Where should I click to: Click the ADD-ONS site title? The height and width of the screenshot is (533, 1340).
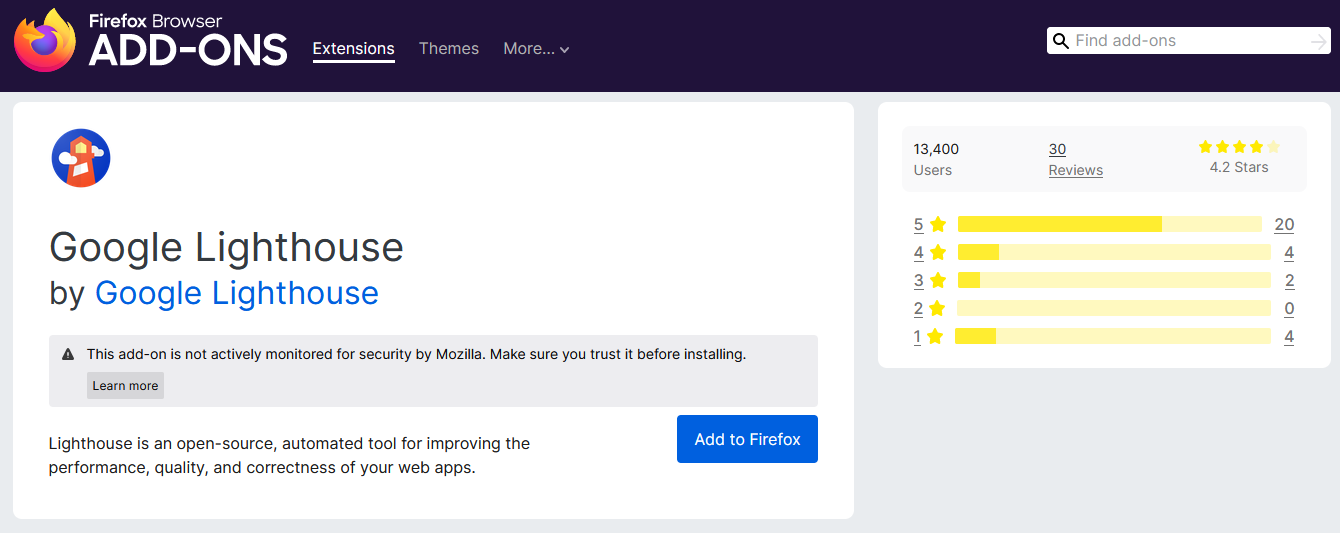(x=188, y=49)
